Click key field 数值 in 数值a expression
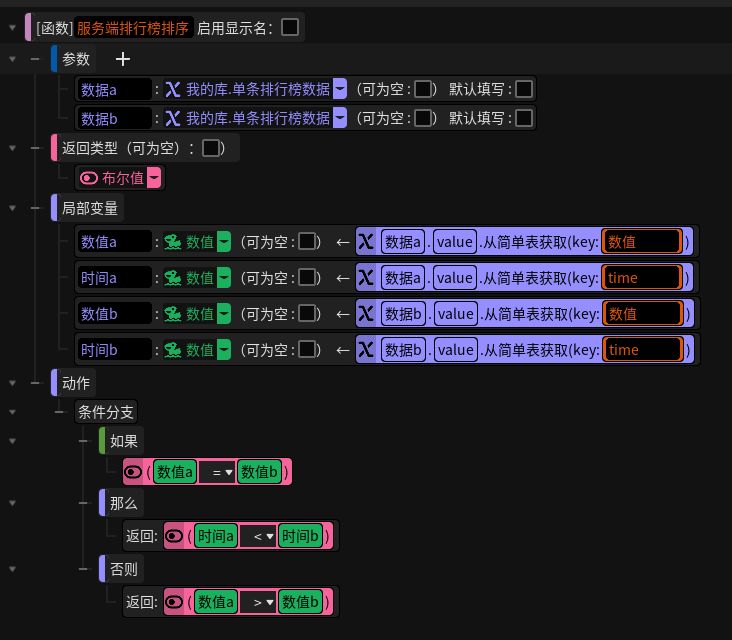Image resolution: width=732 pixels, height=640 pixels. [x=642, y=242]
